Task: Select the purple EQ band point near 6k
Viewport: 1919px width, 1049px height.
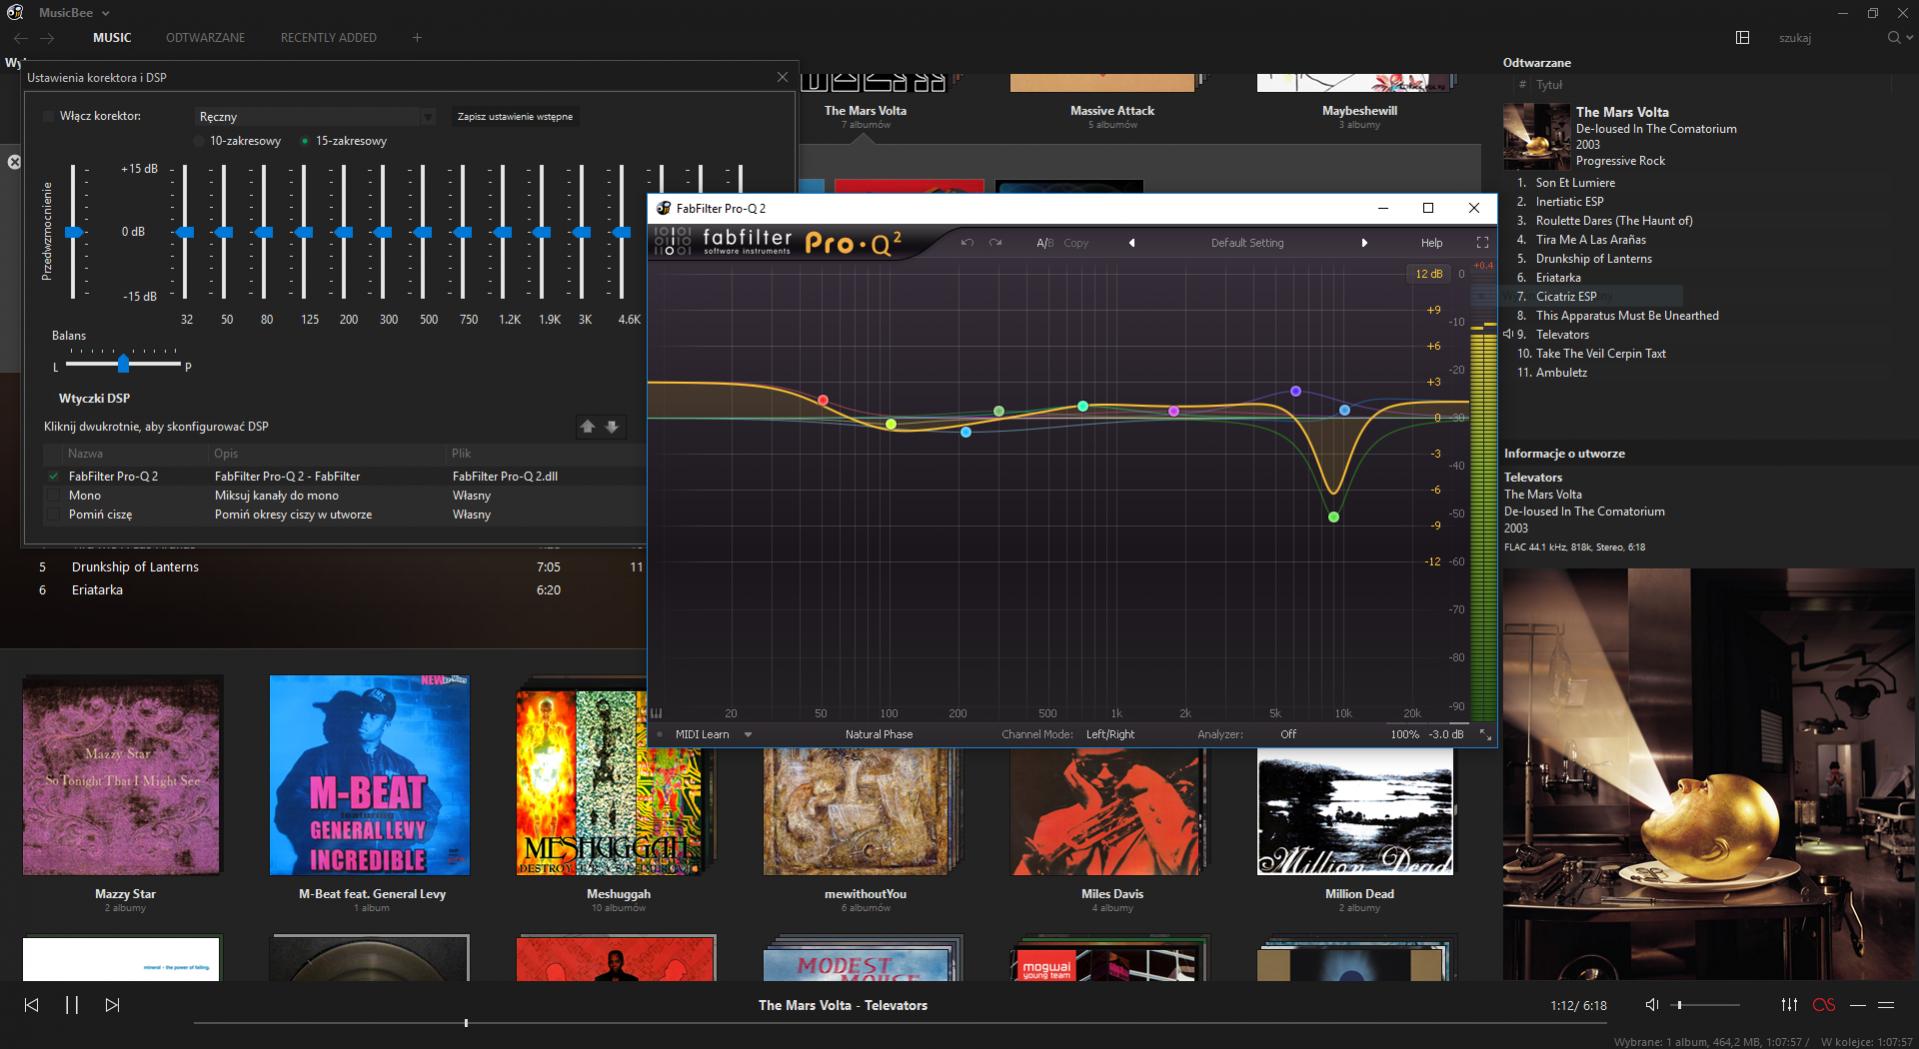Action: click(1296, 391)
